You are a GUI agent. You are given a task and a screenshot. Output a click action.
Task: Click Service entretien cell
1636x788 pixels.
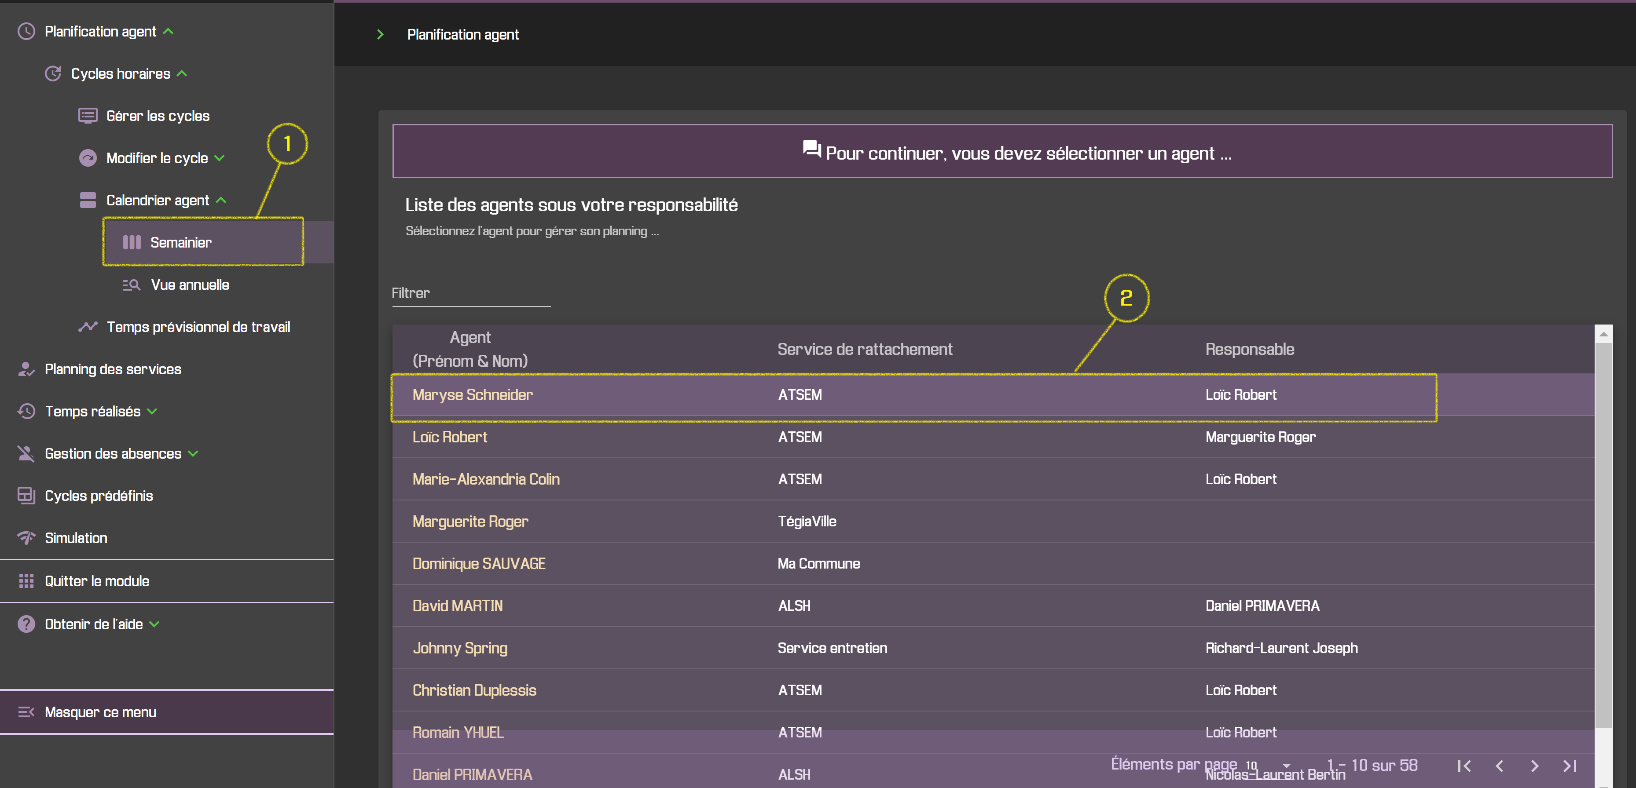pos(832,648)
